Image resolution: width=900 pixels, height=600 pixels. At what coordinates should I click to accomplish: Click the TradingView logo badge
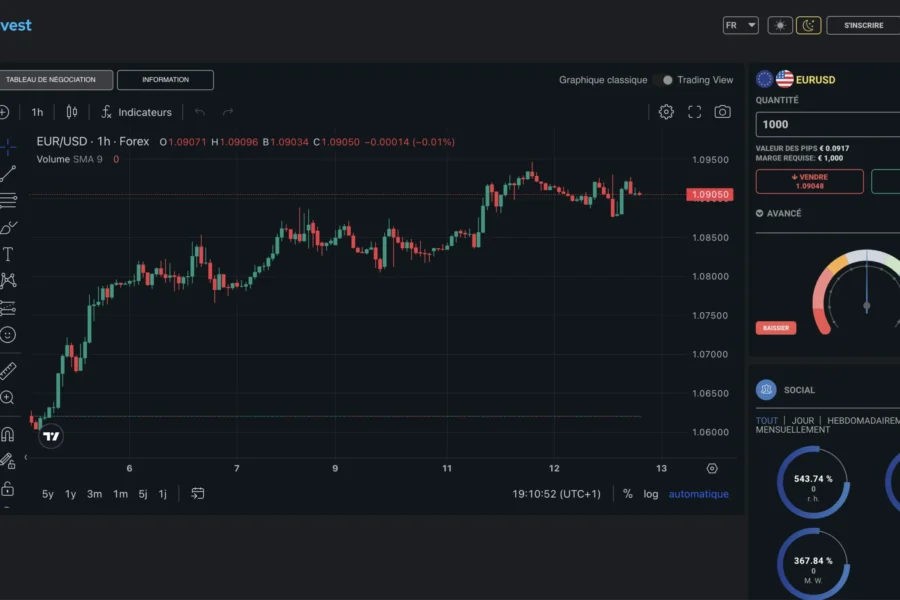tap(51, 436)
